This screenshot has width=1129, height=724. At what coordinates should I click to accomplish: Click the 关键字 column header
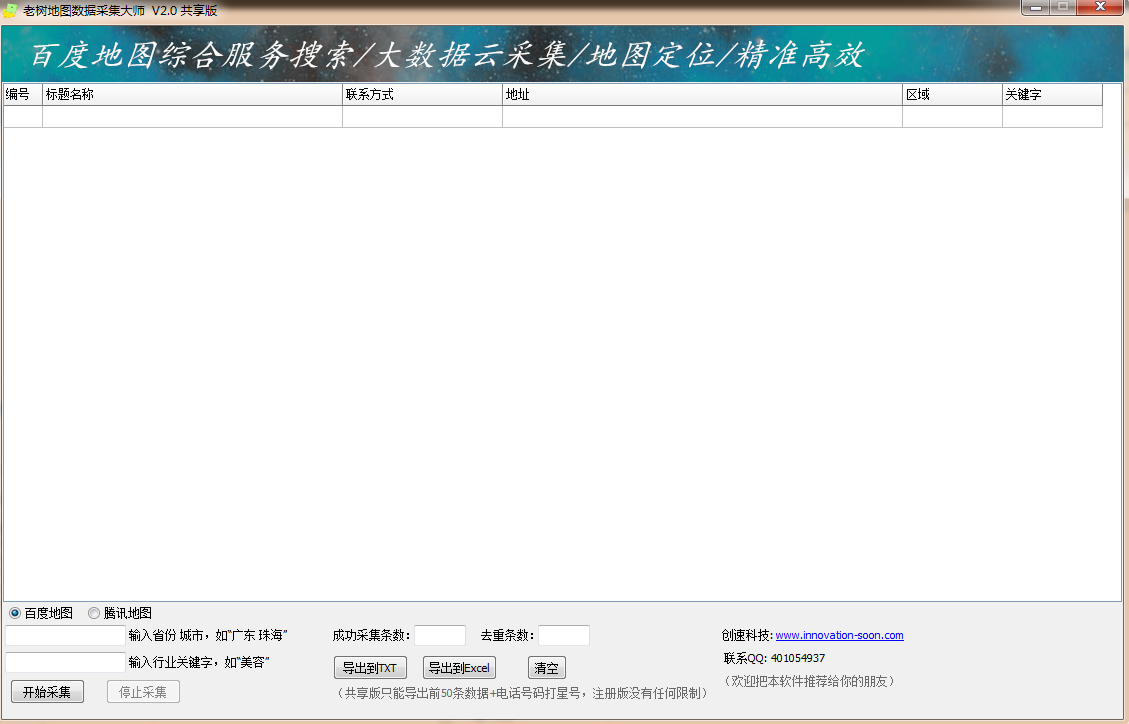tap(1053, 94)
